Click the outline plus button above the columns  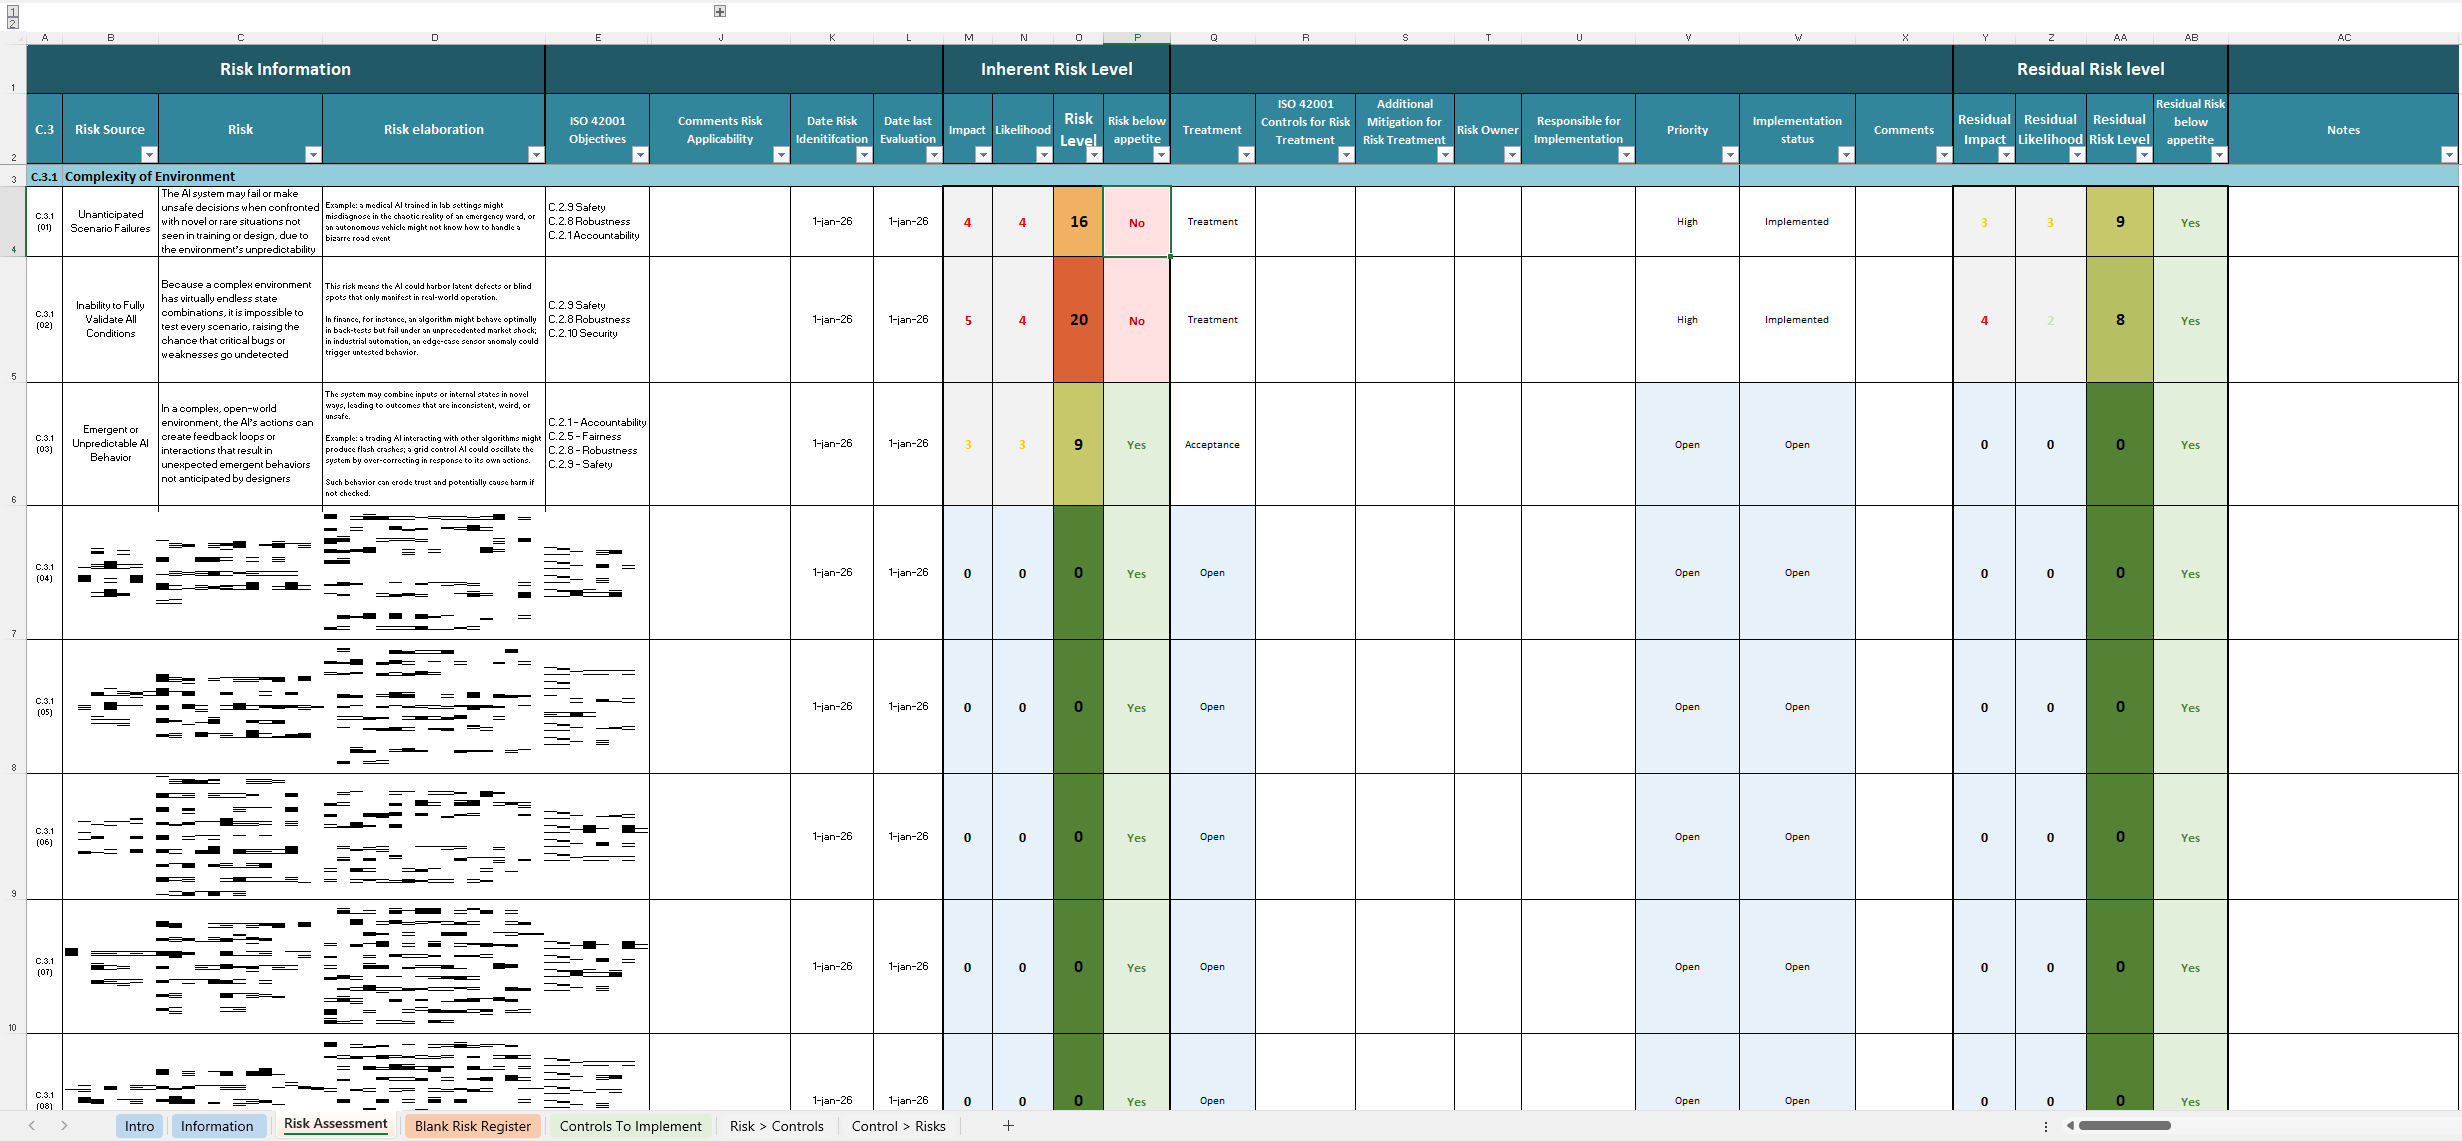pyautogui.click(x=719, y=11)
